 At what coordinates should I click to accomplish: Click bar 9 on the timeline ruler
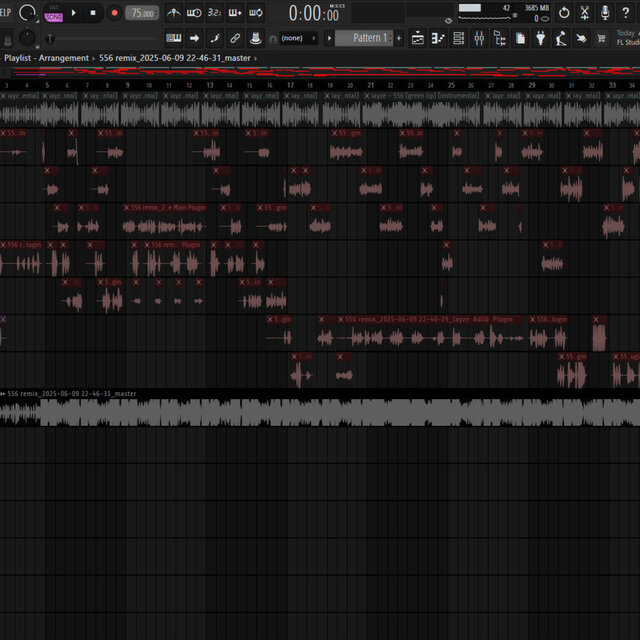point(127,85)
